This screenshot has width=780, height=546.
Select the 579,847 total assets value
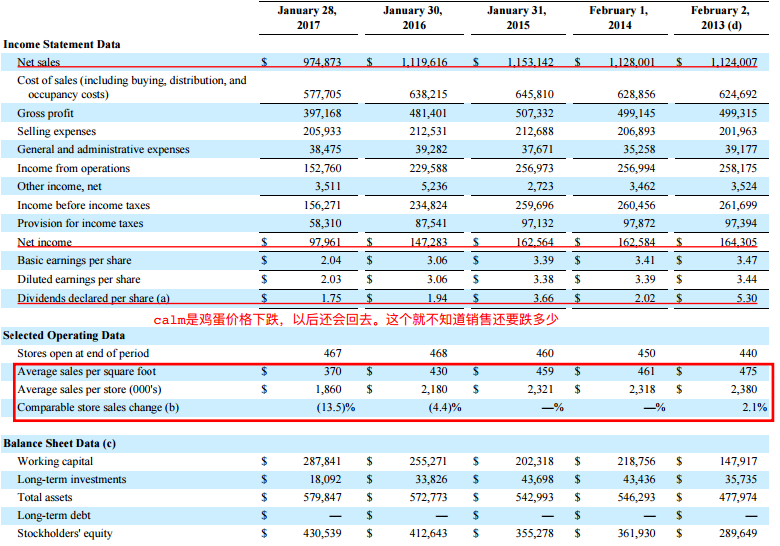(x=322, y=497)
